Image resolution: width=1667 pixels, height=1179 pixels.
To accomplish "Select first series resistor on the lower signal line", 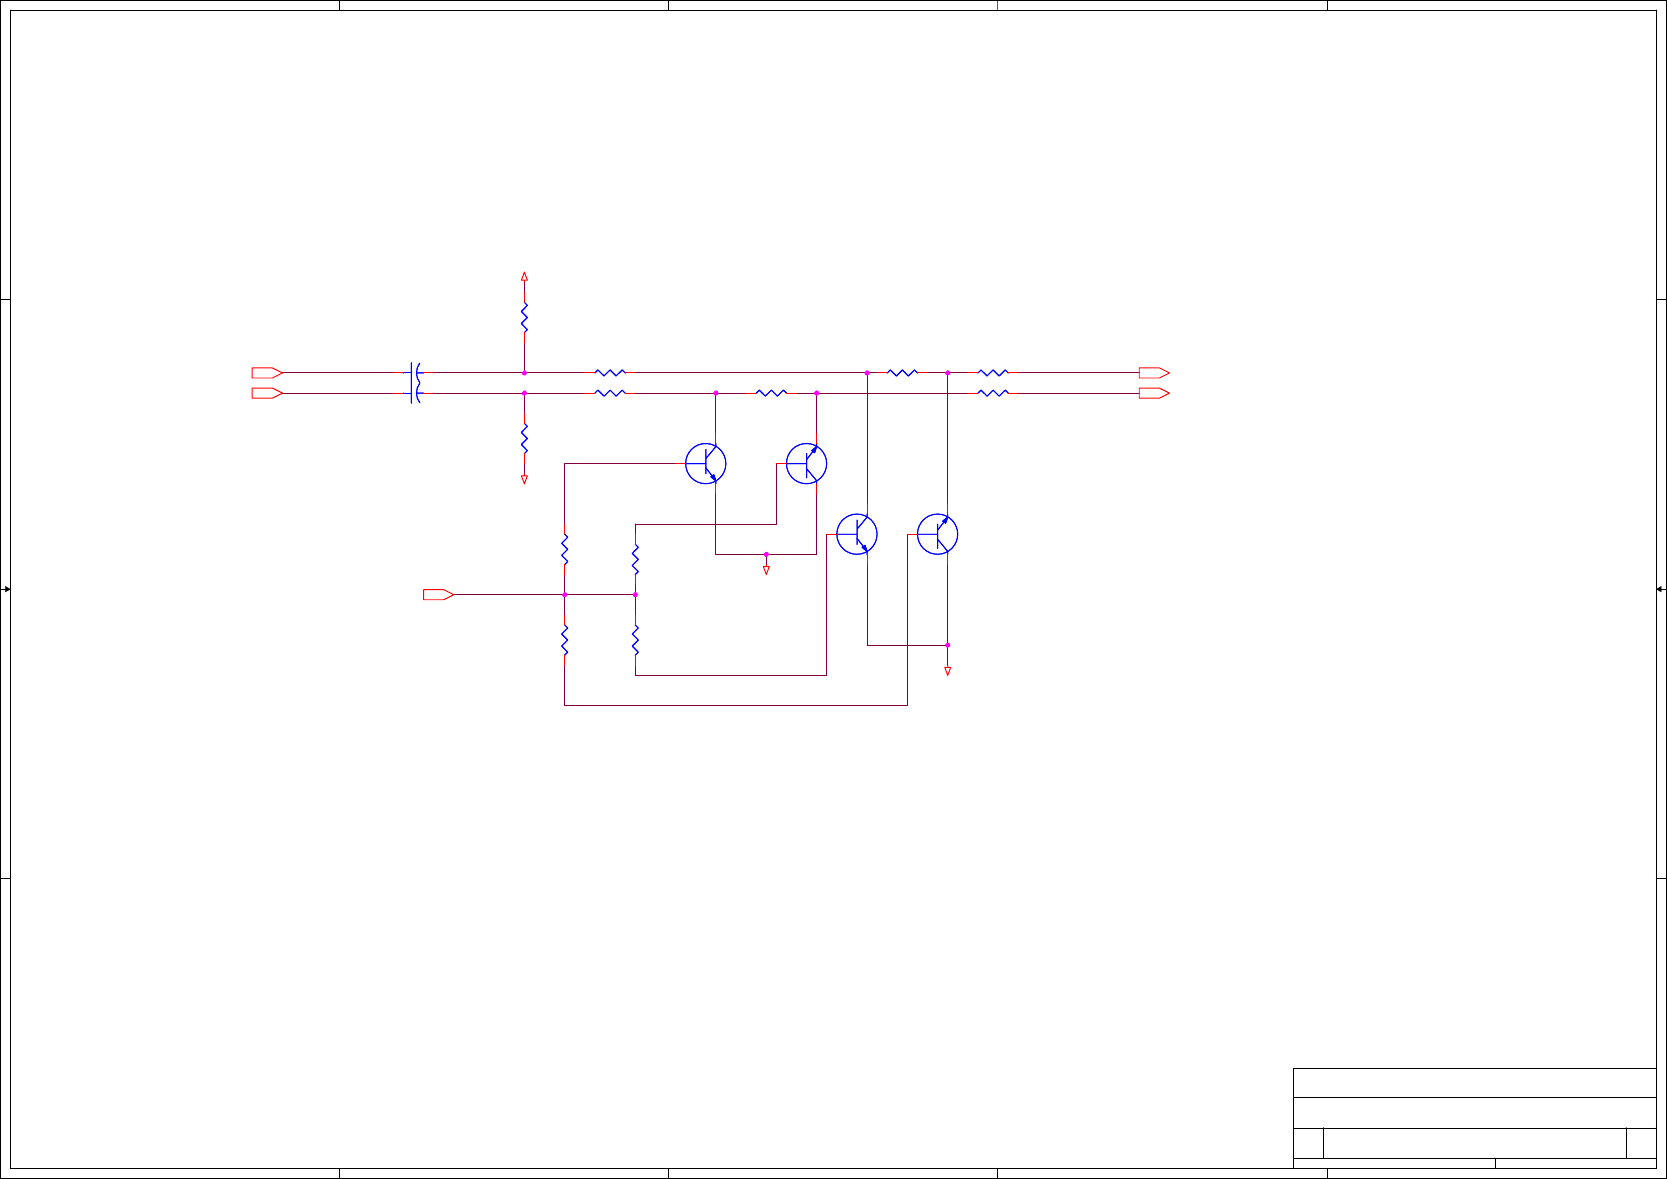I will tap(610, 393).
